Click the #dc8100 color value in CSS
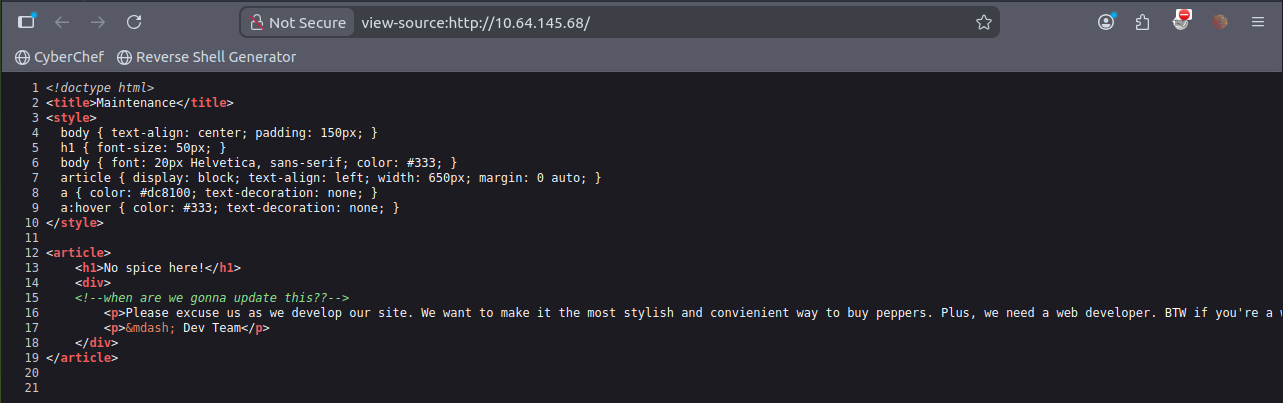This screenshot has width=1283, height=403. click(166, 192)
